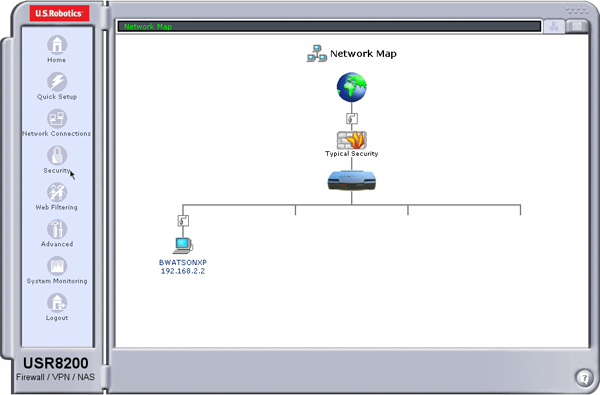The image size is (600, 395).
Task: Open the firewall Typical Security icon
Action: coord(352,140)
